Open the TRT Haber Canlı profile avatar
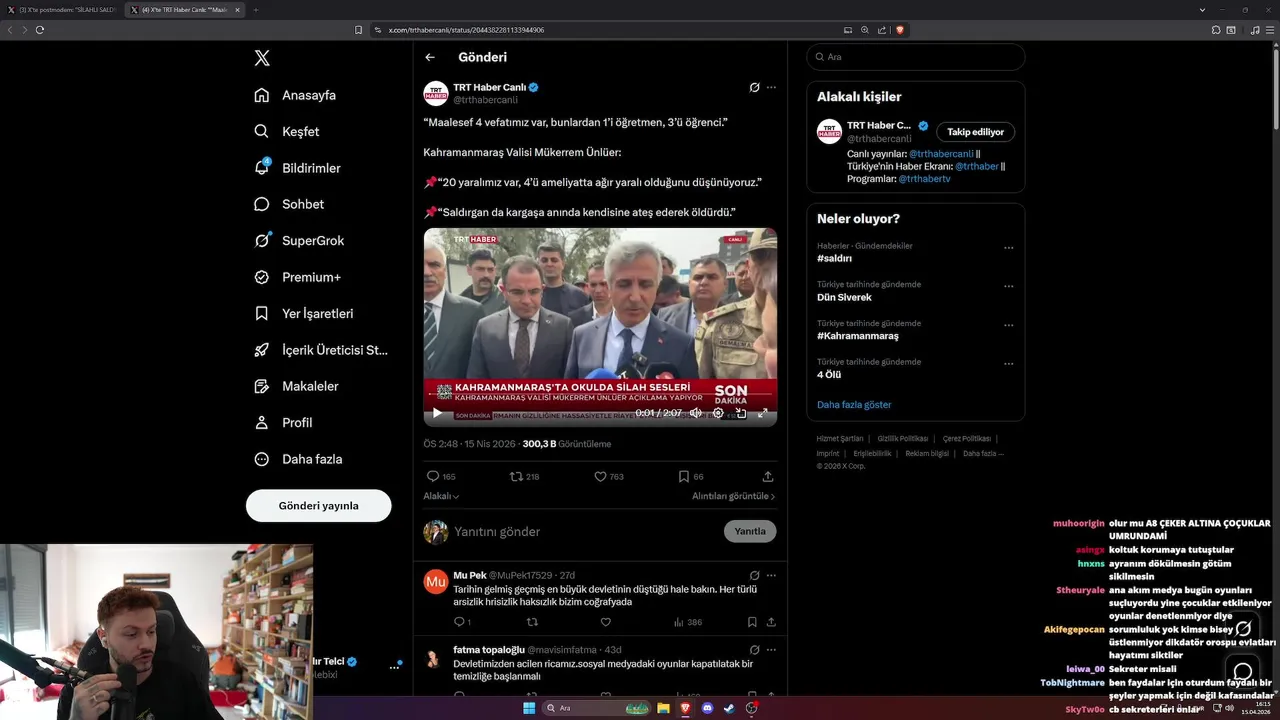 (x=436, y=93)
